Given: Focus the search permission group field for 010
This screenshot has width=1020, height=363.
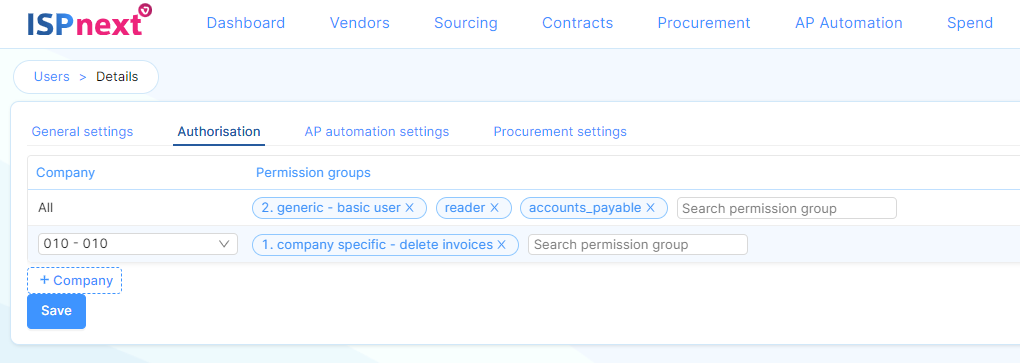Looking at the screenshot, I should point(638,245).
